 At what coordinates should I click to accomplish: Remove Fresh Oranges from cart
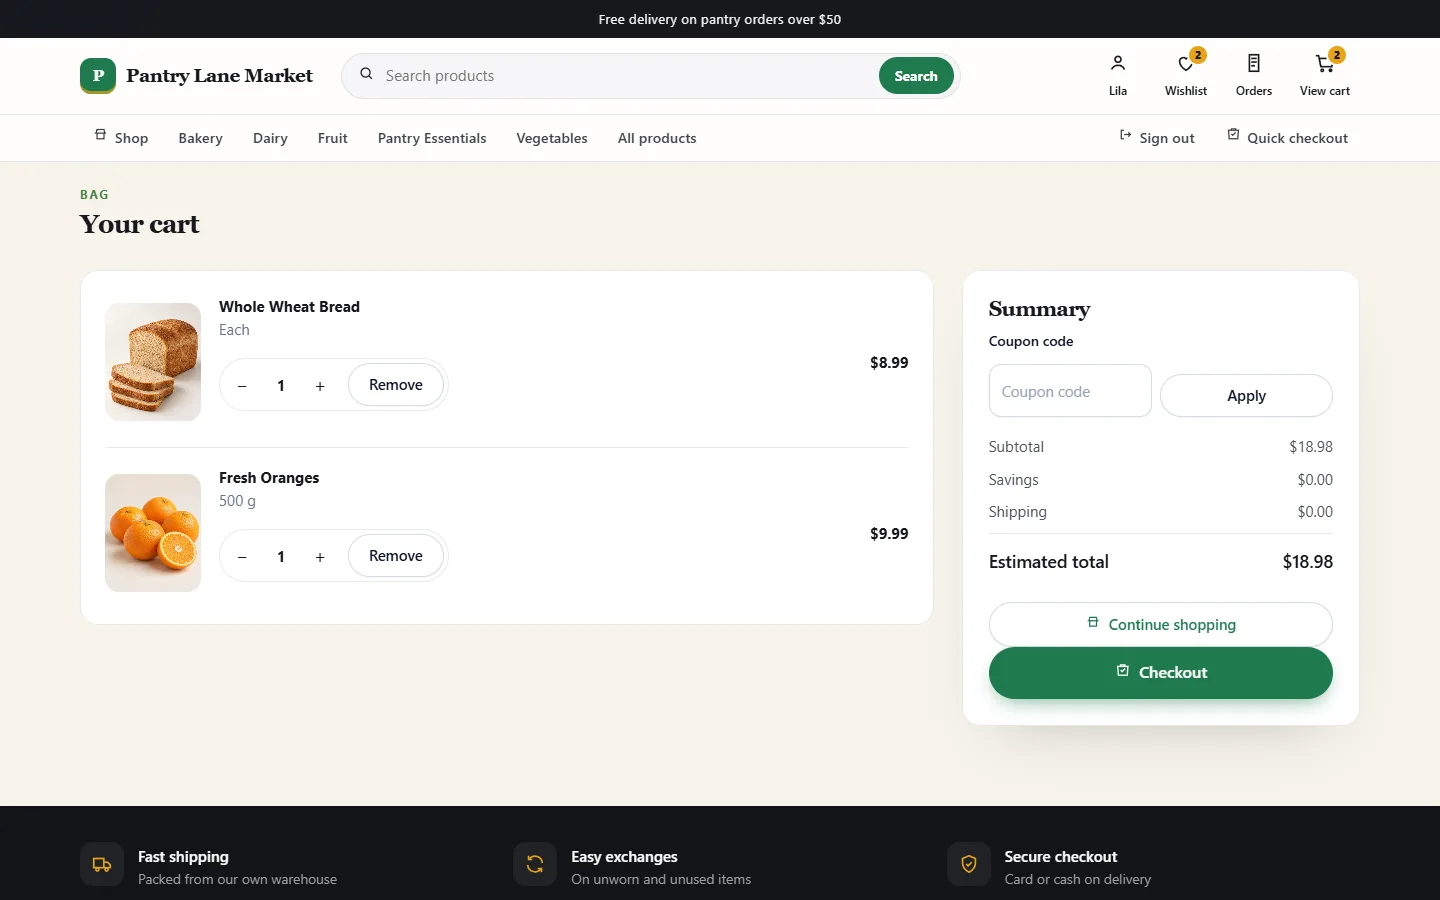[x=396, y=556]
